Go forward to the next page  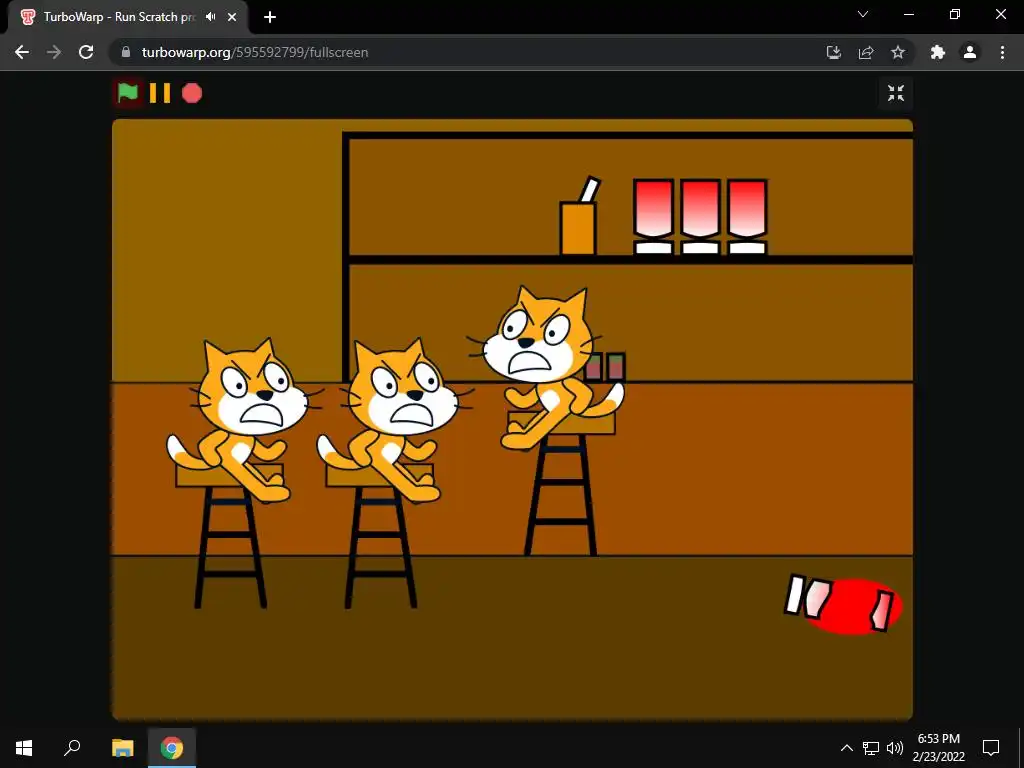[x=54, y=52]
